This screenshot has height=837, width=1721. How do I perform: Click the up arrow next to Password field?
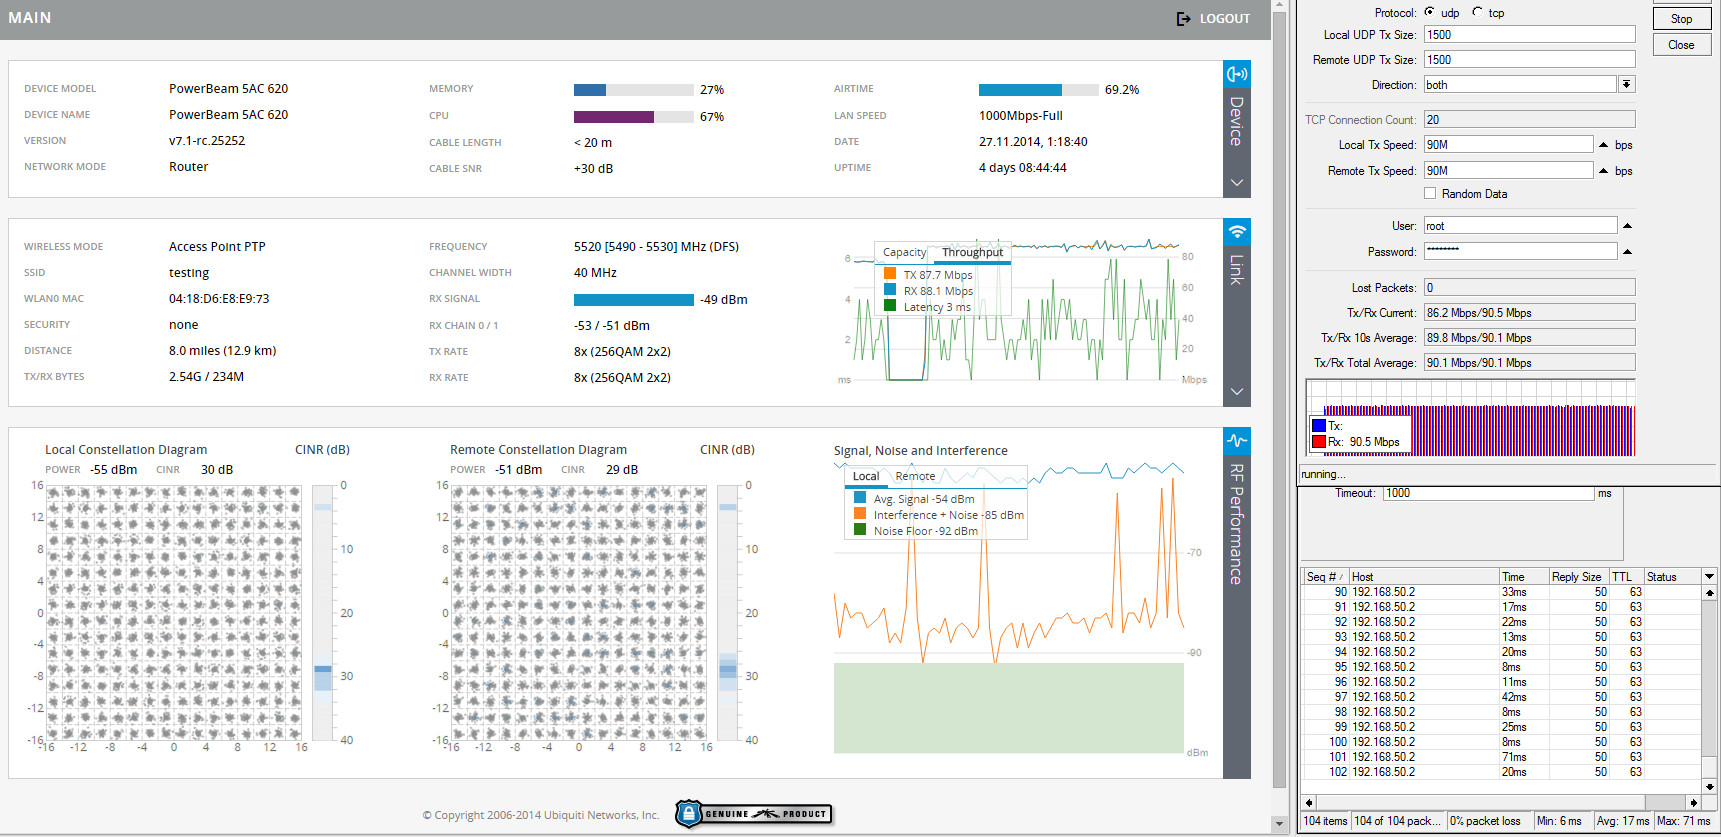point(1627,252)
